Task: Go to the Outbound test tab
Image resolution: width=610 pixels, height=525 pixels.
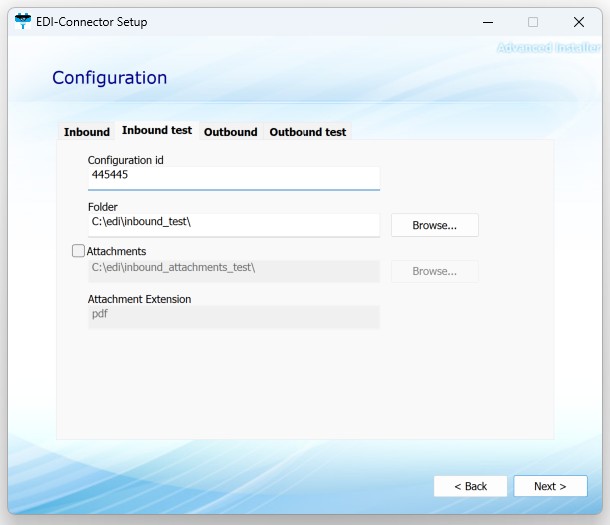Action: (x=307, y=132)
